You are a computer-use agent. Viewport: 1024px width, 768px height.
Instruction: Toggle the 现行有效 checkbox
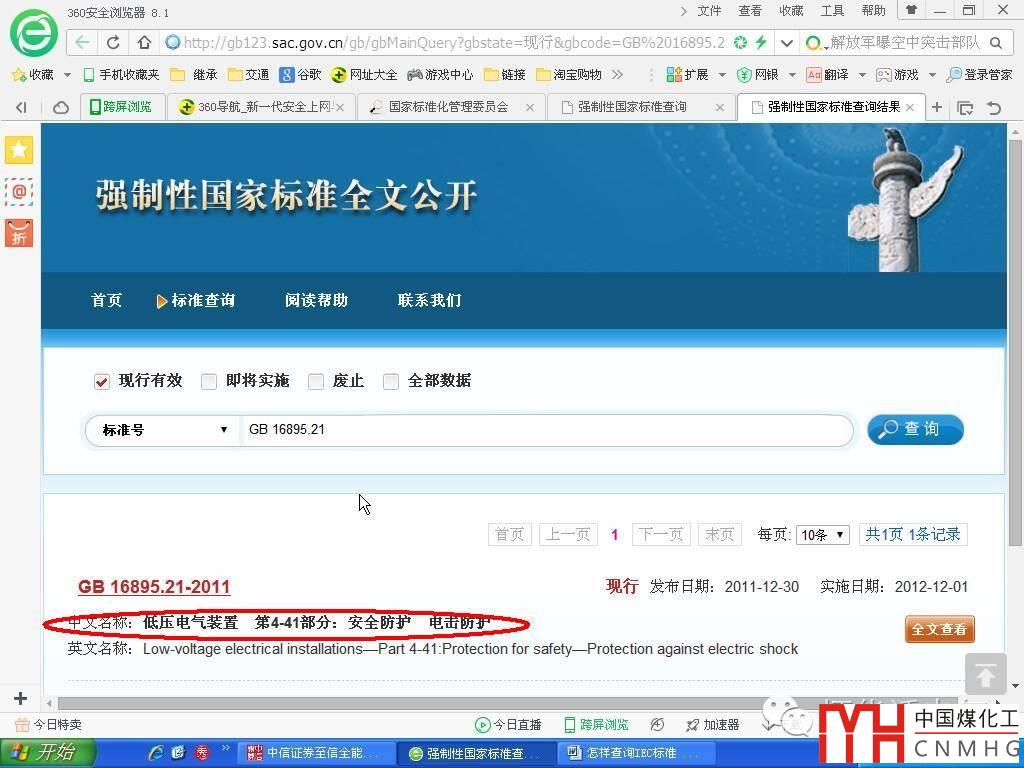[x=101, y=381]
